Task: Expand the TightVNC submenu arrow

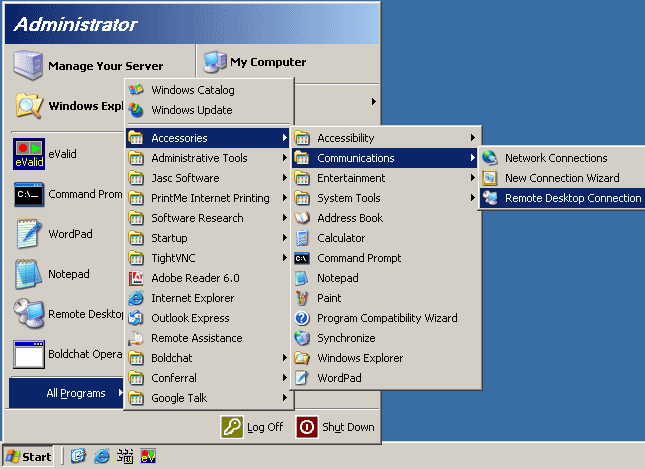Action: (x=284, y=258)
